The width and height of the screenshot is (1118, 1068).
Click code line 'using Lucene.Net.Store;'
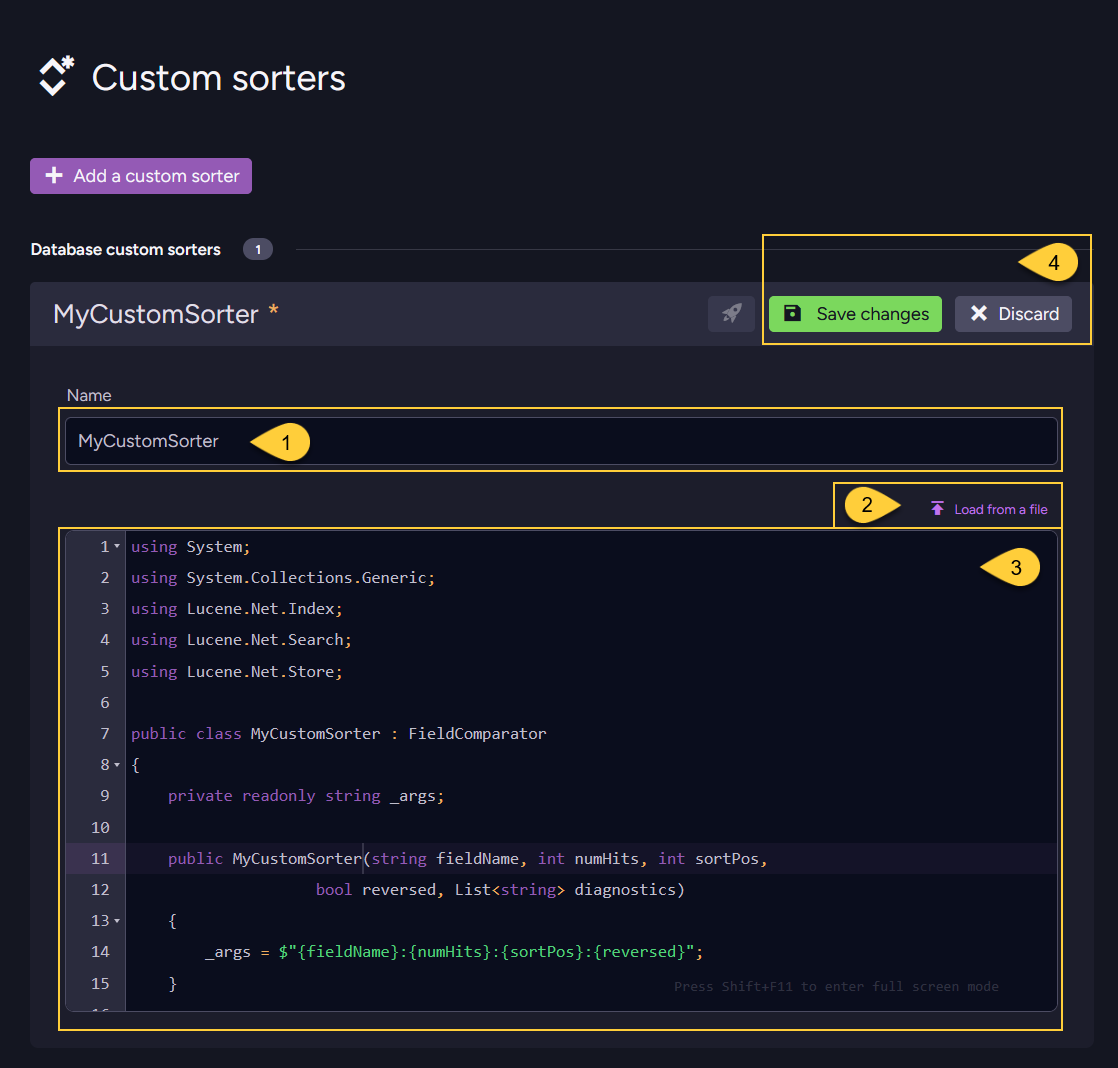(x=237, y=672)
